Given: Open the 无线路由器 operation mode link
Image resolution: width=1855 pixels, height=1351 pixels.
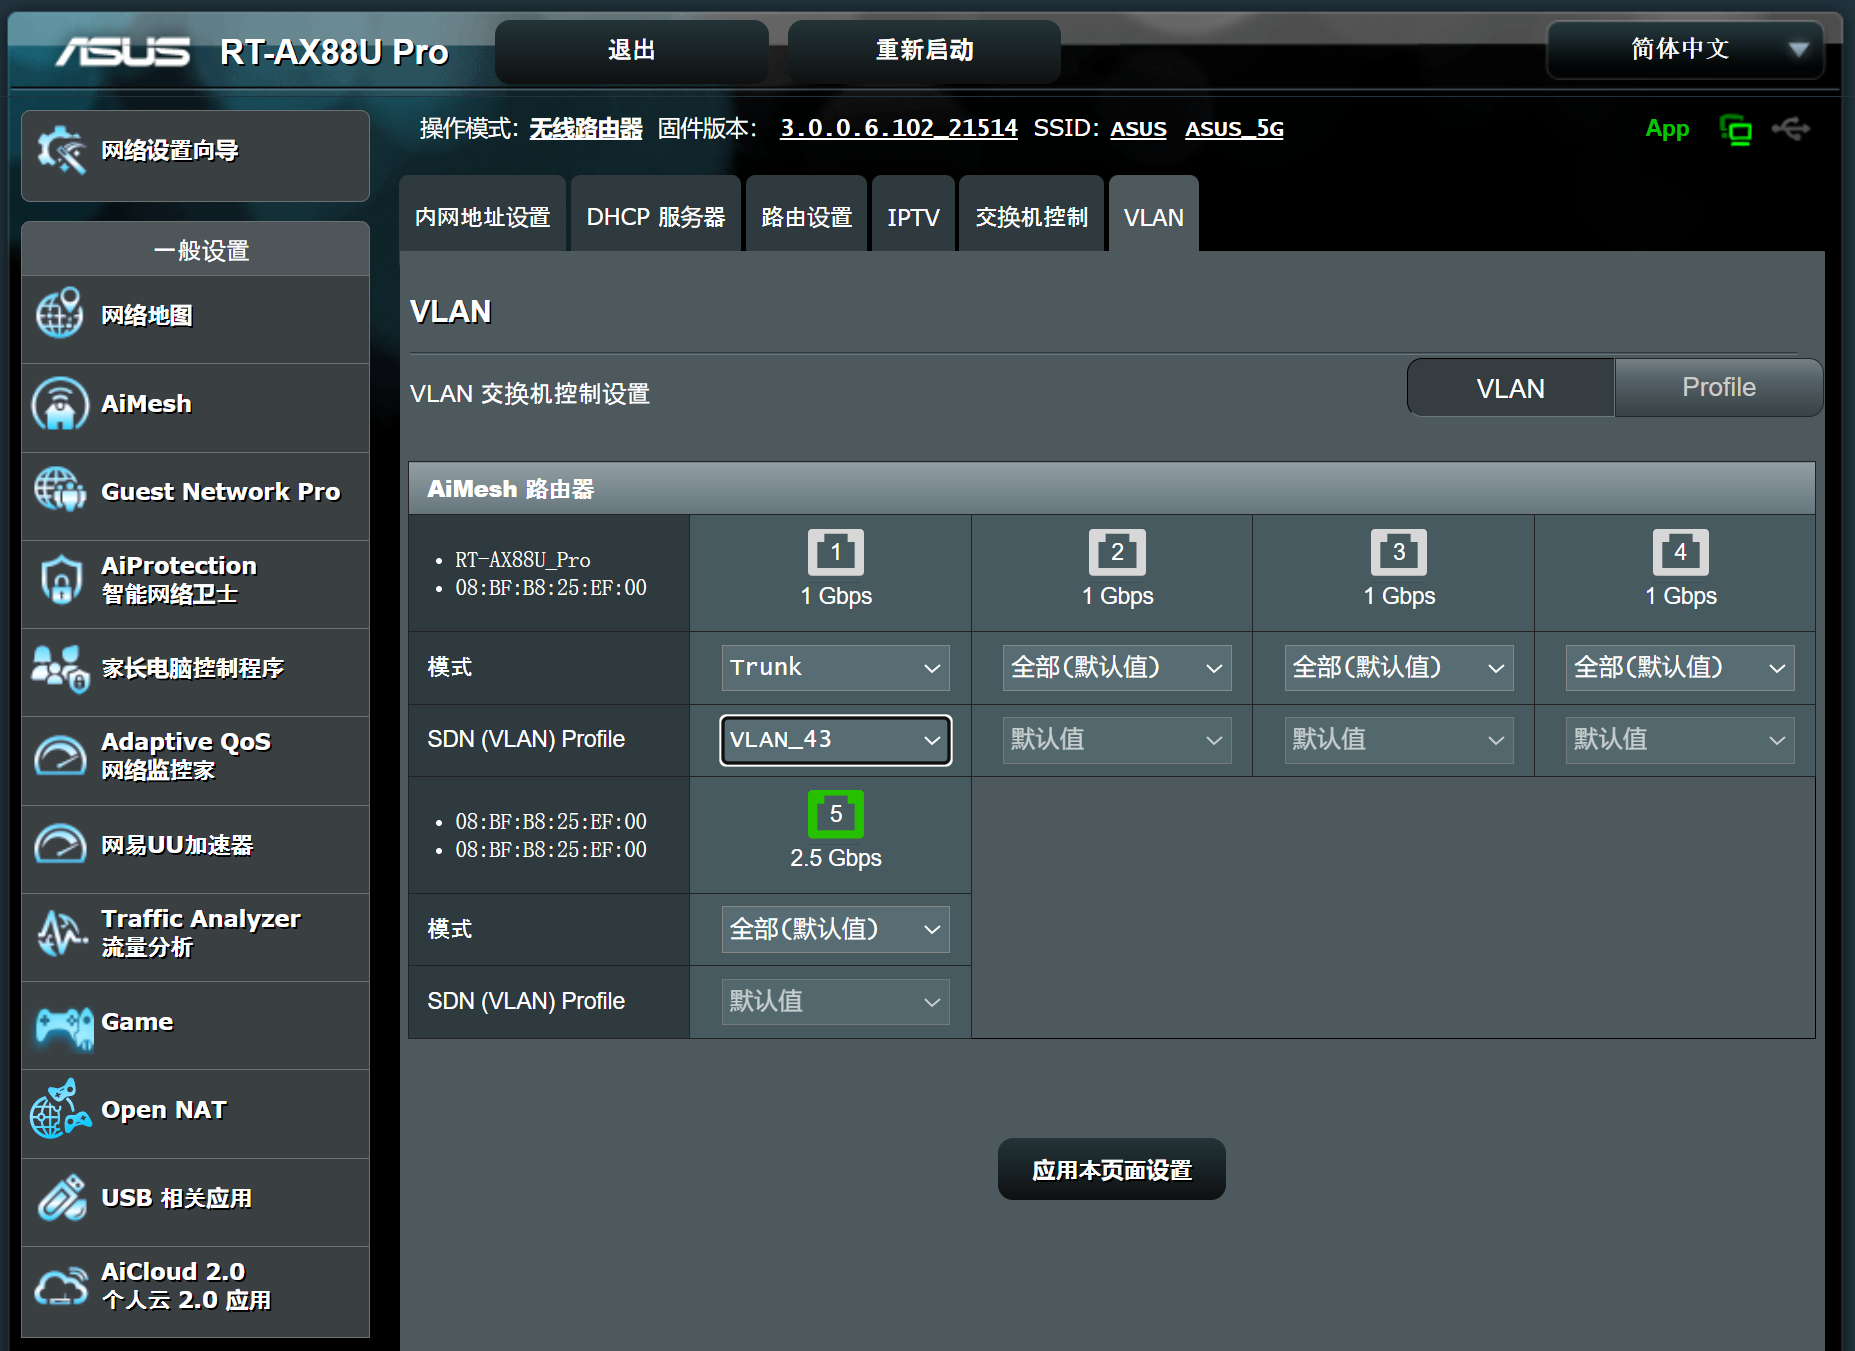Looking at the screenshot, I should [x=586, y=129].
